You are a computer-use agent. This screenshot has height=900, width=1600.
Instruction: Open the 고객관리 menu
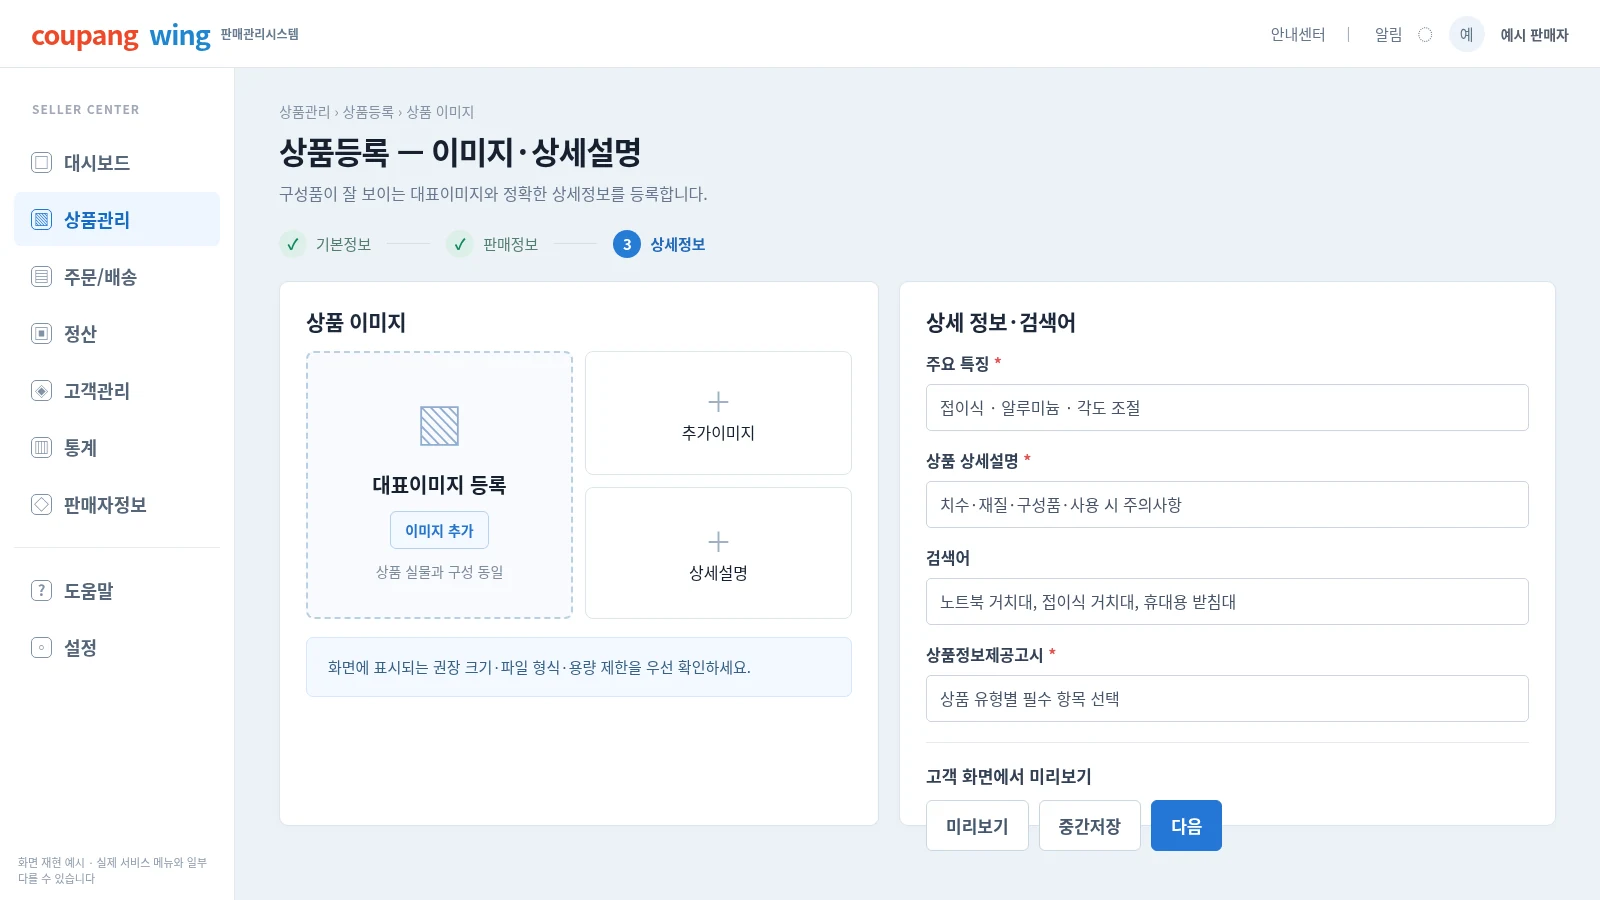pos(117,390)
